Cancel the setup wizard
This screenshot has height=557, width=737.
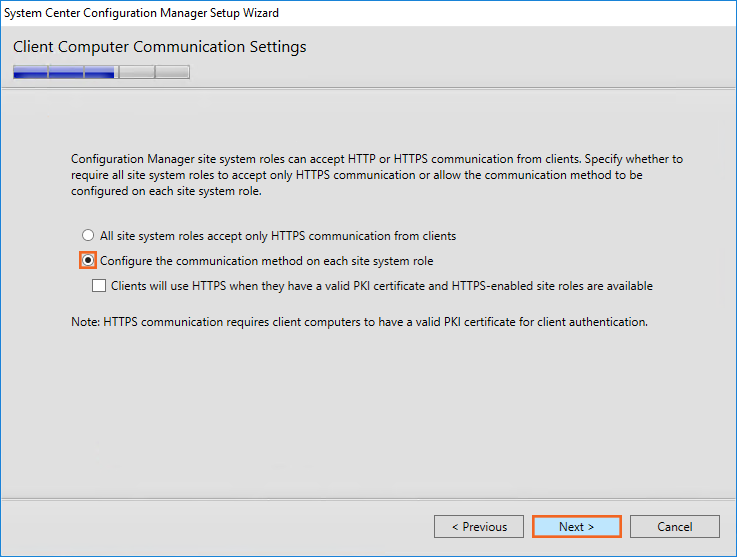675,527
